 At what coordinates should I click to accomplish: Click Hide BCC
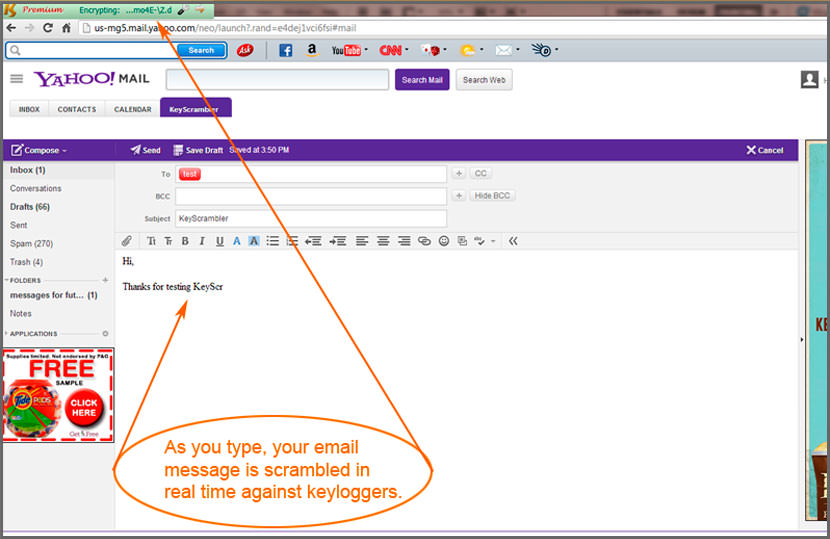click(x=492, y=195)
